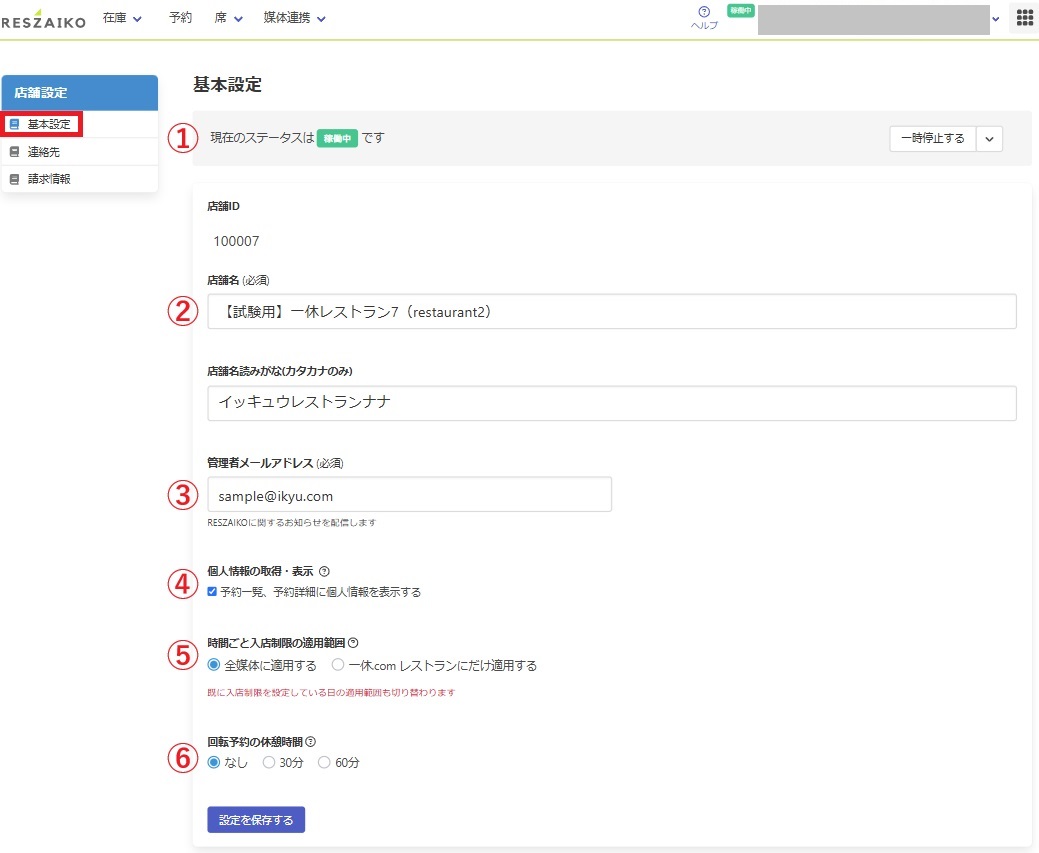Open the 予約 menu item
1039x853 pixels.
click(x=180, y=17)
